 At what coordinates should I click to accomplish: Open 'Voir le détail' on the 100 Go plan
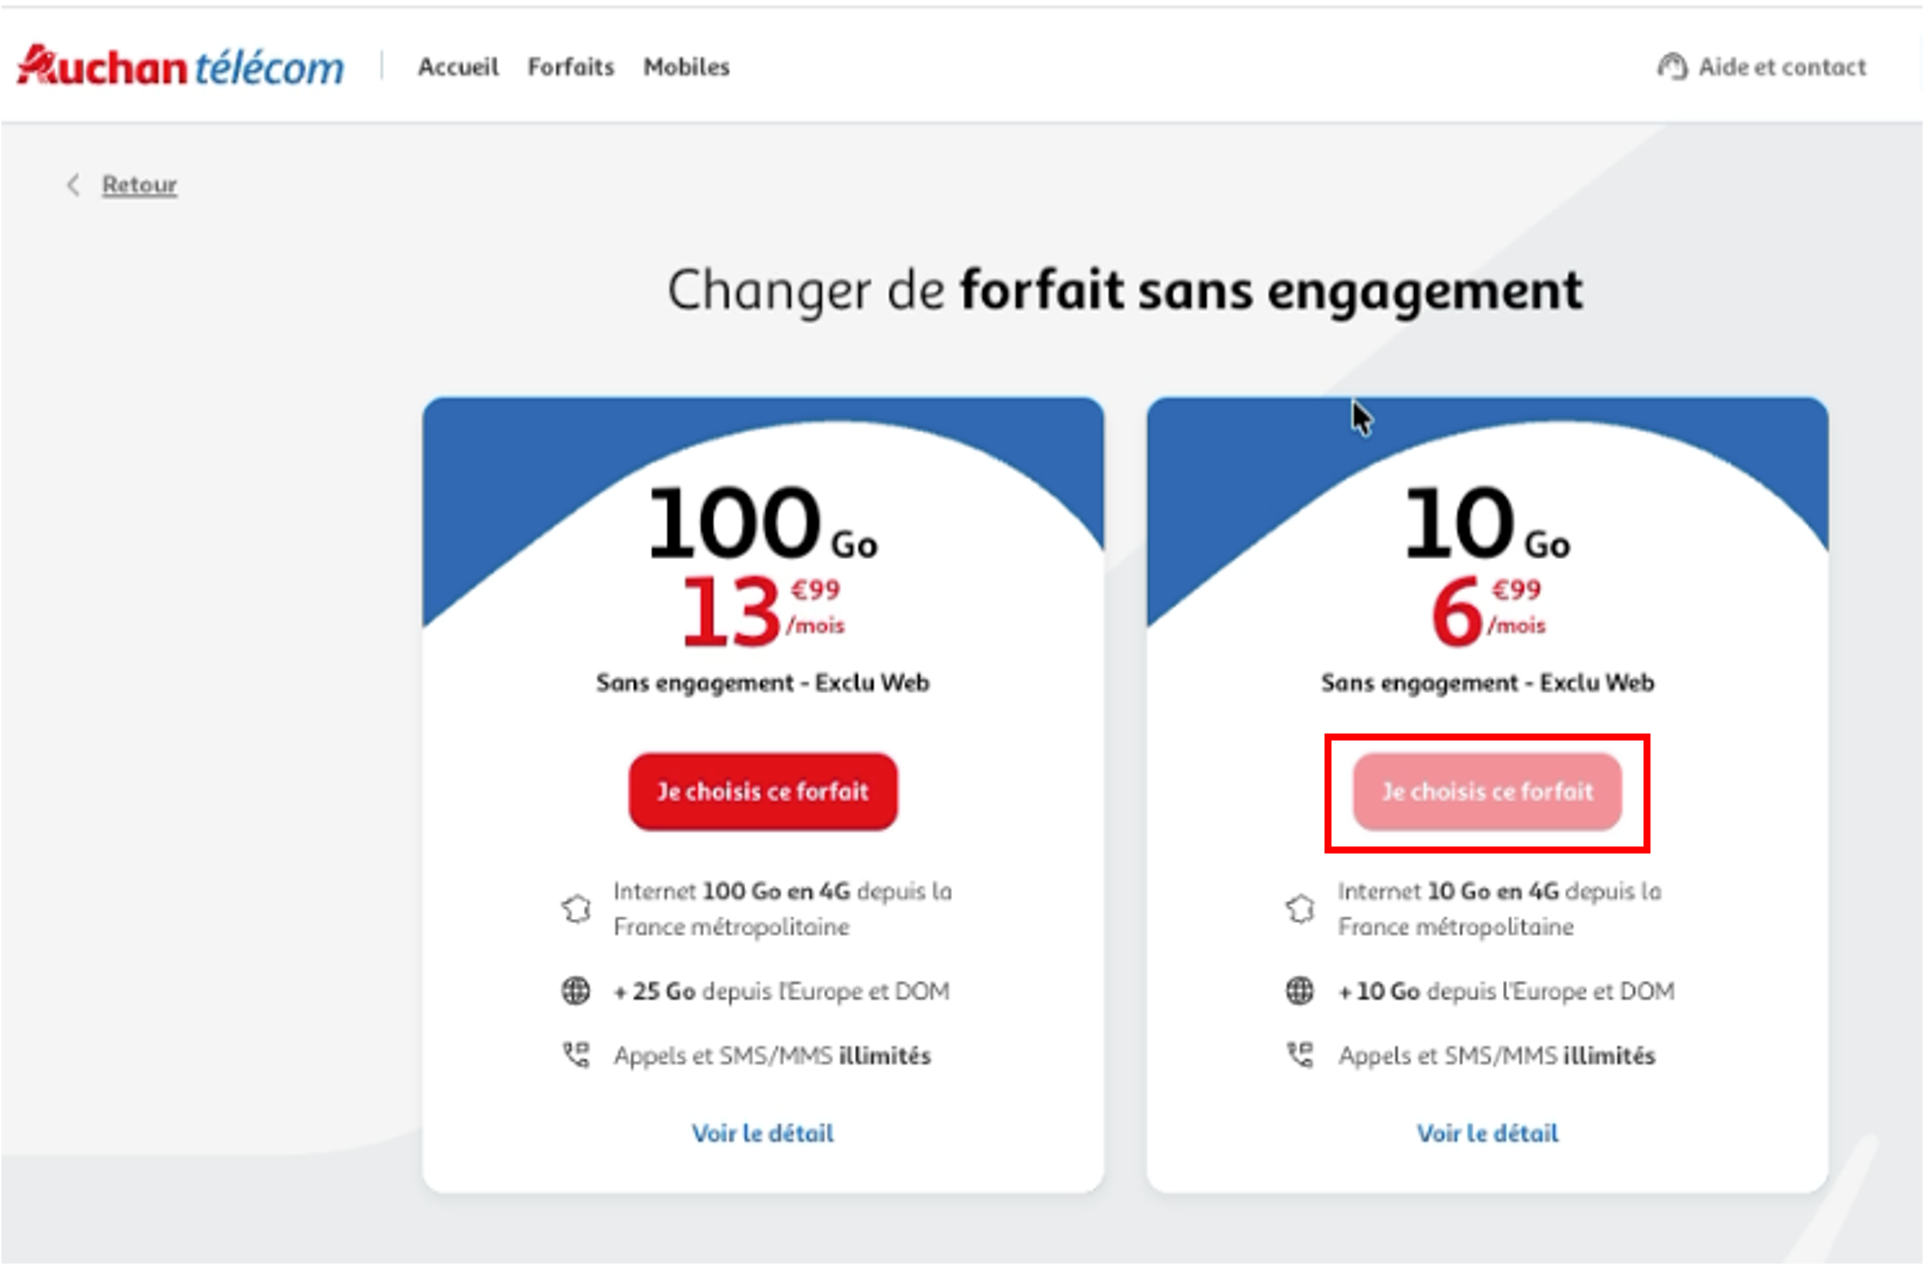point(762,1133)
